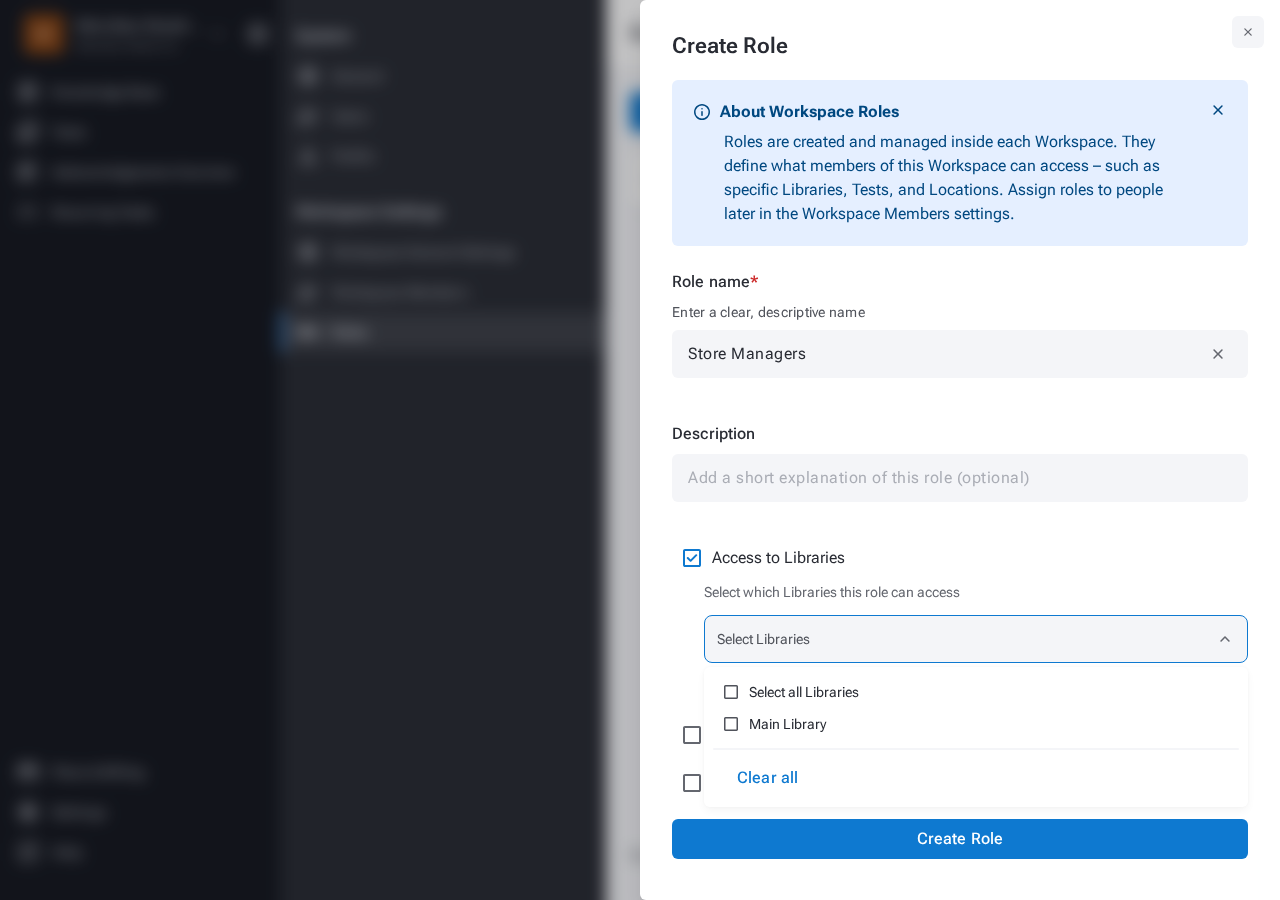Dismiss the About Workspace Roles banner
Image resolution: width=1280 pixels, height=900 pixels.
click(1217, 110)
